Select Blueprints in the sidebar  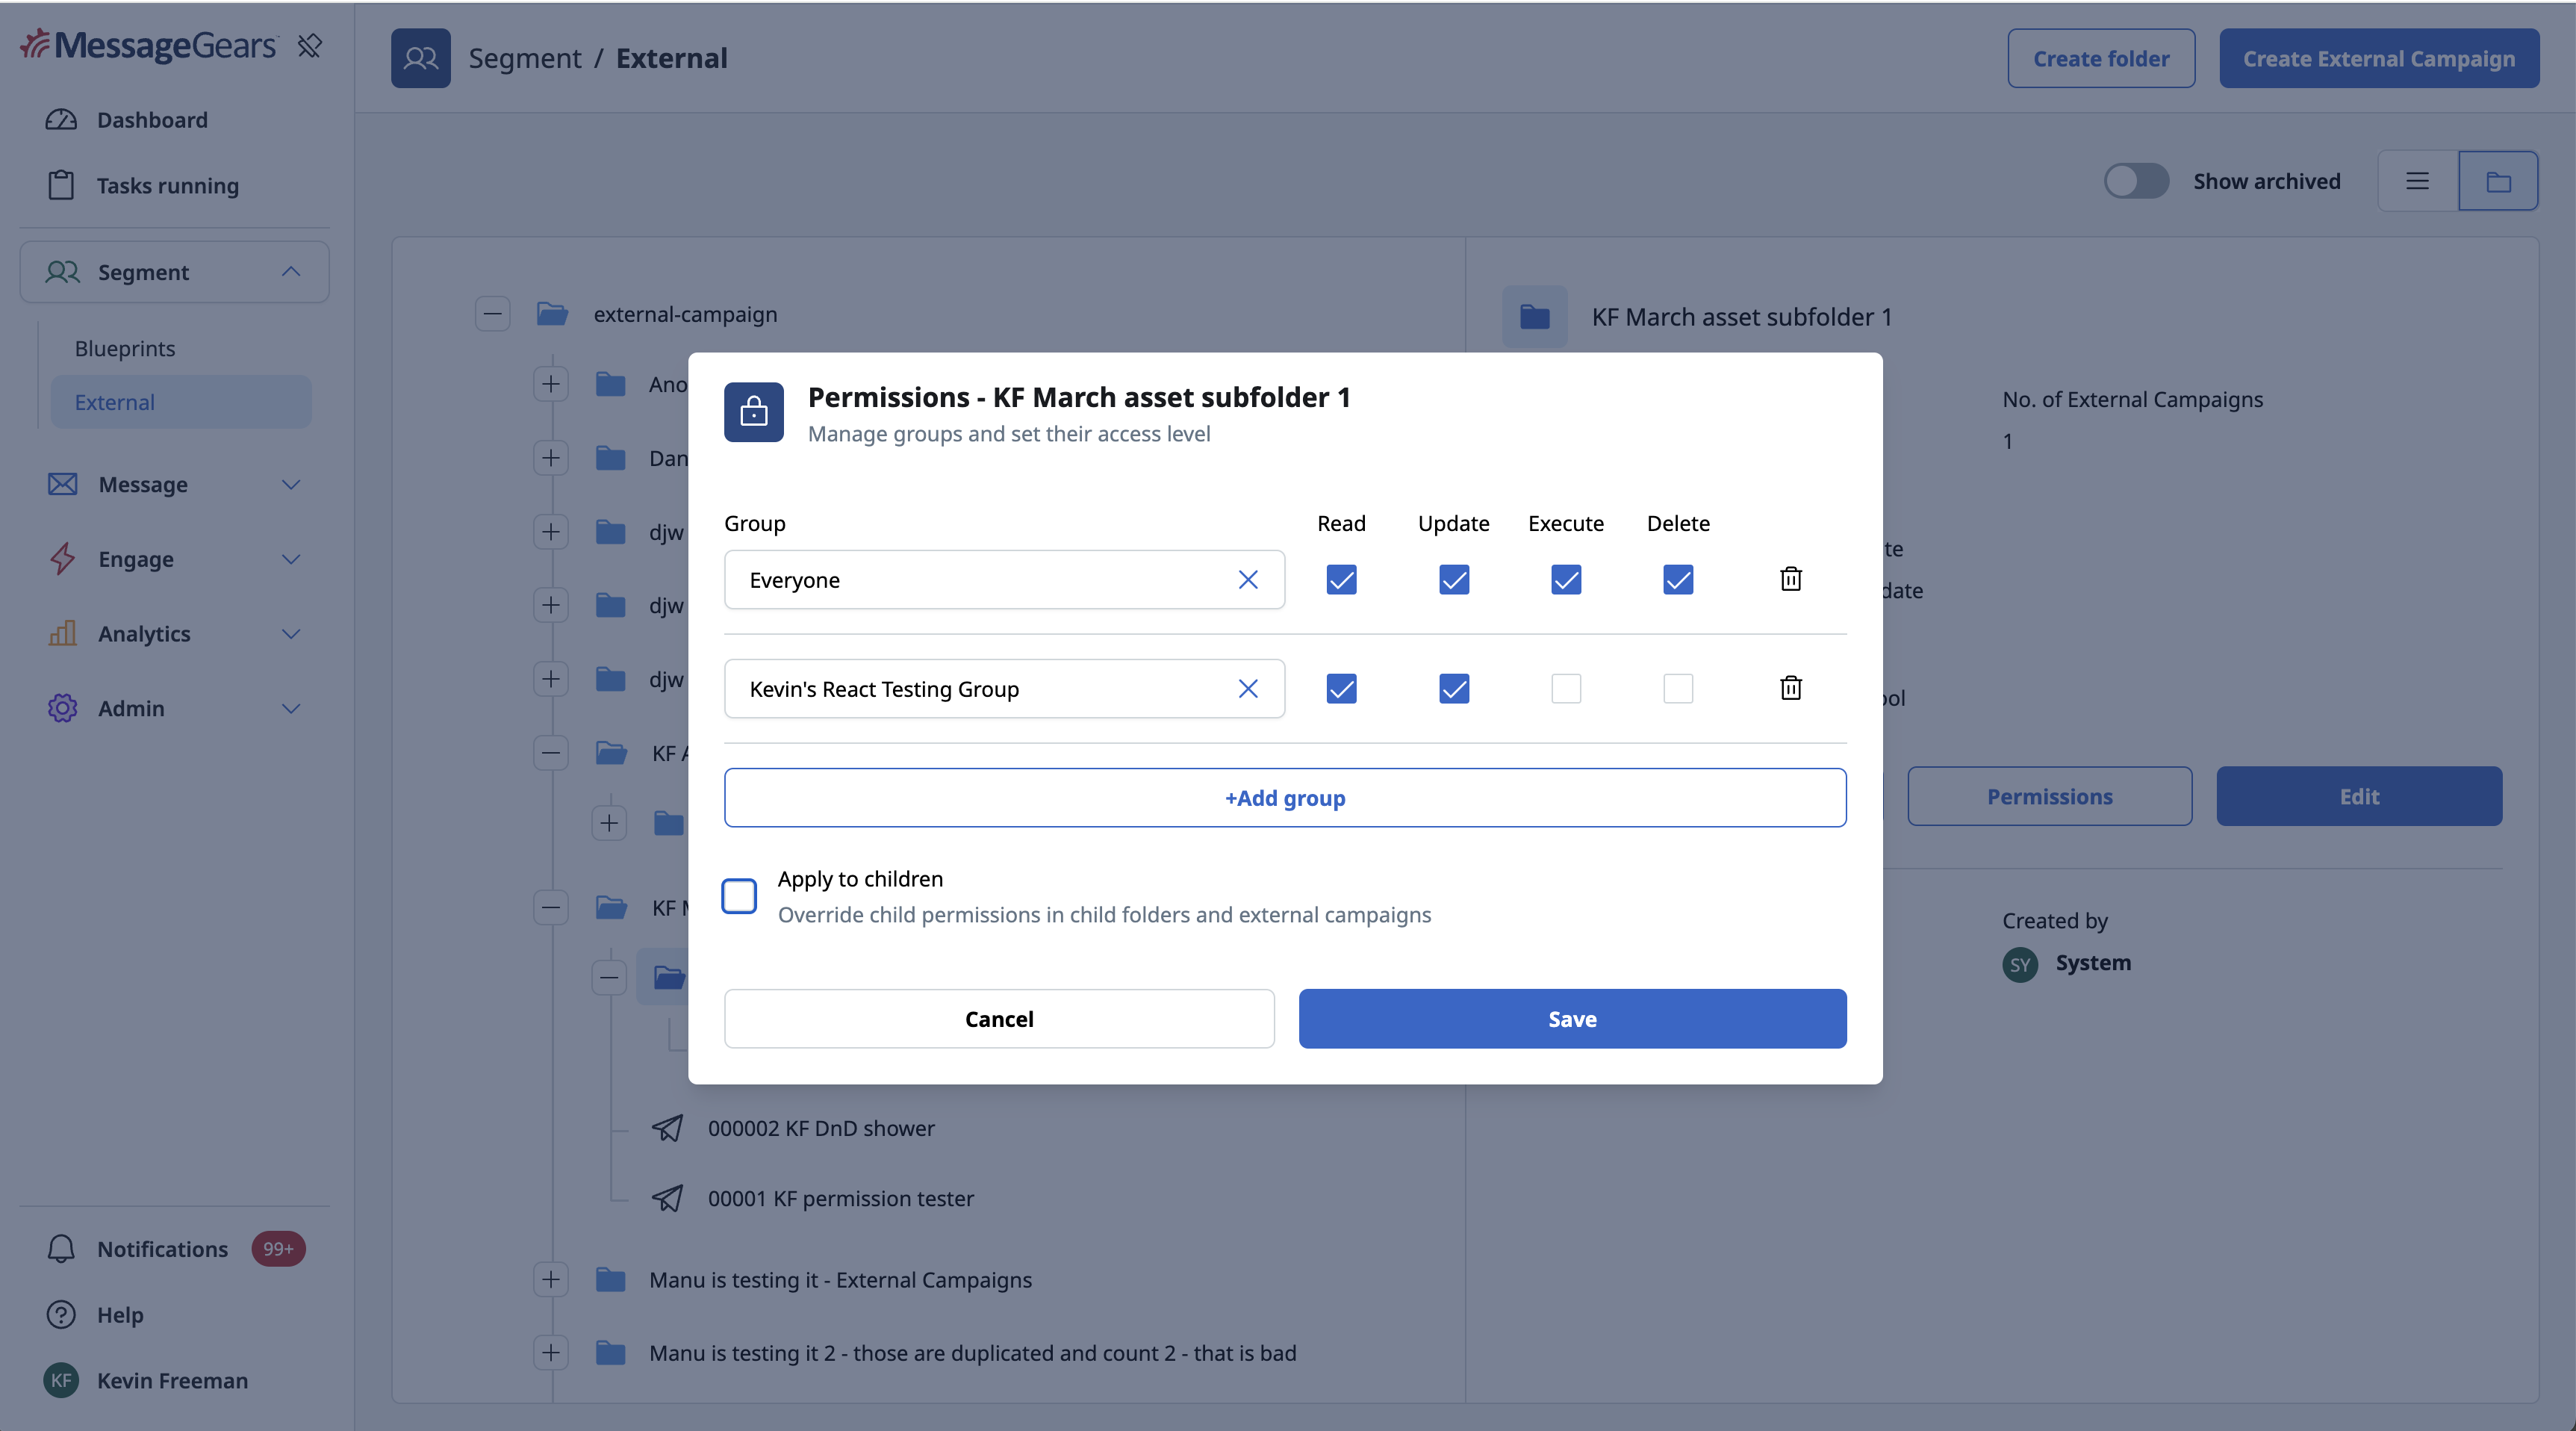pos(124,348)
